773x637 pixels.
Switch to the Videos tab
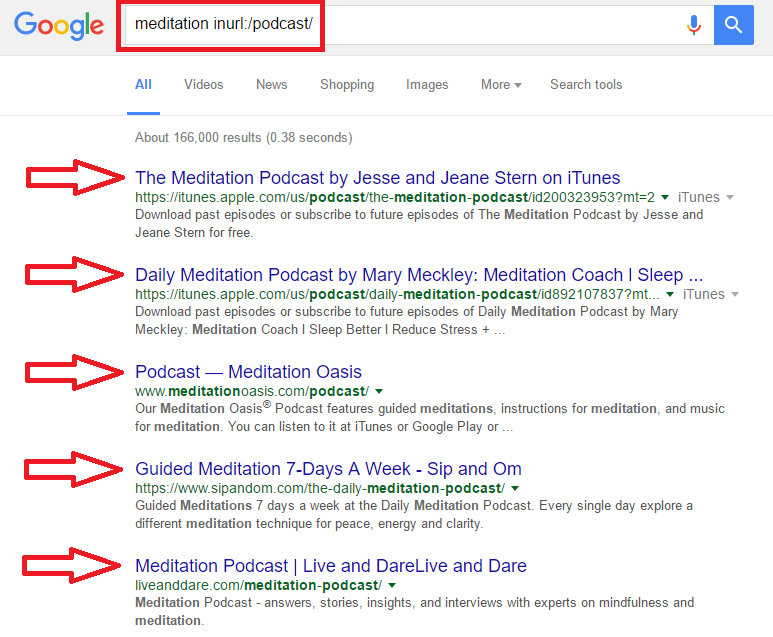204,84
